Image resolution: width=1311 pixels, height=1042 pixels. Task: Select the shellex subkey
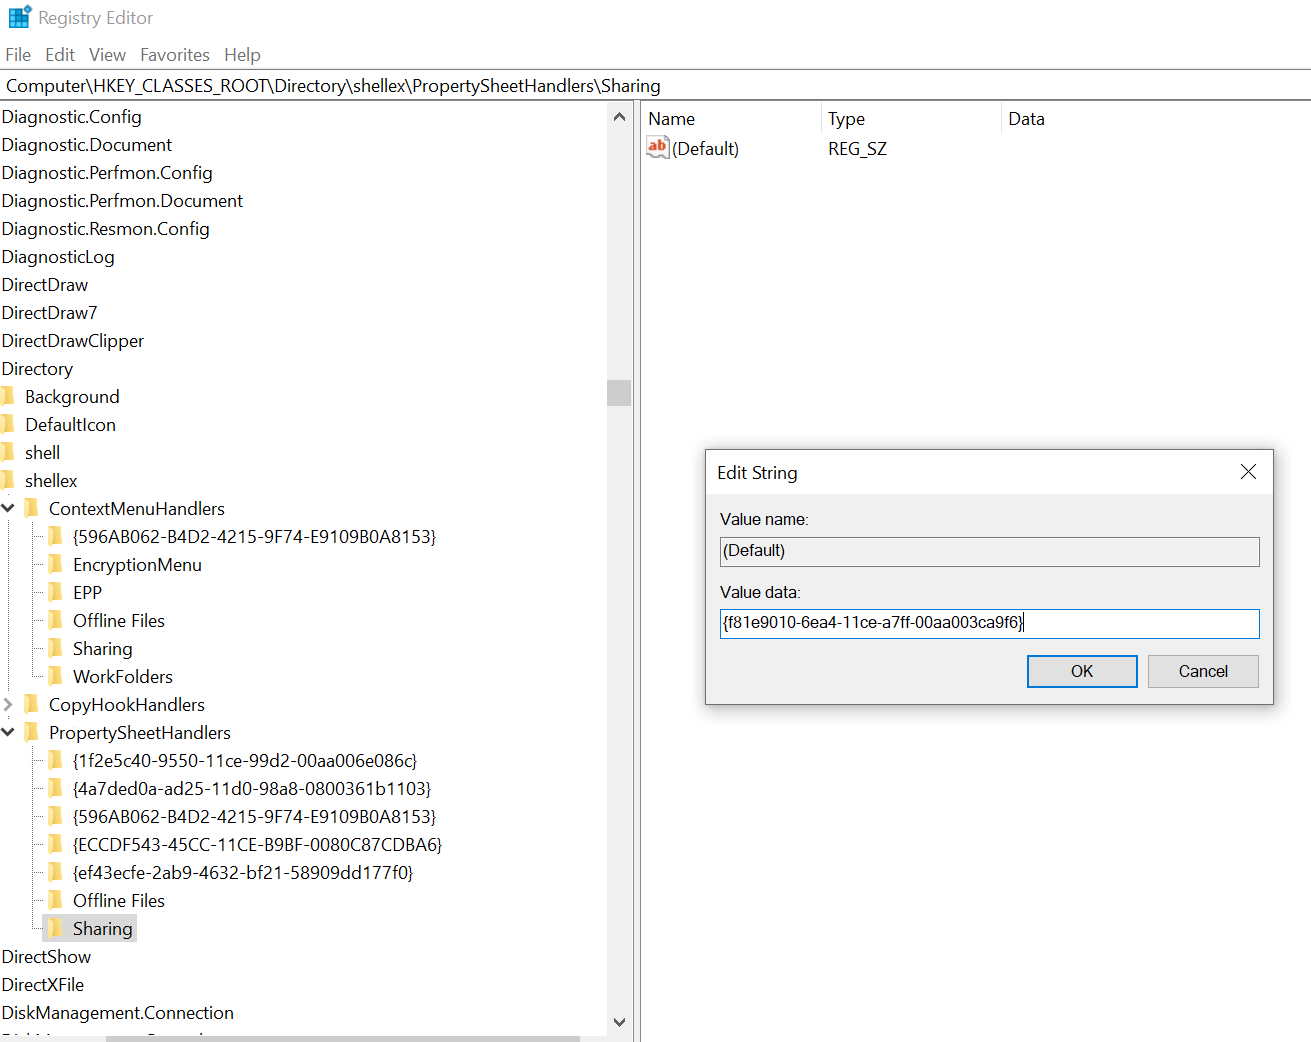51,481
